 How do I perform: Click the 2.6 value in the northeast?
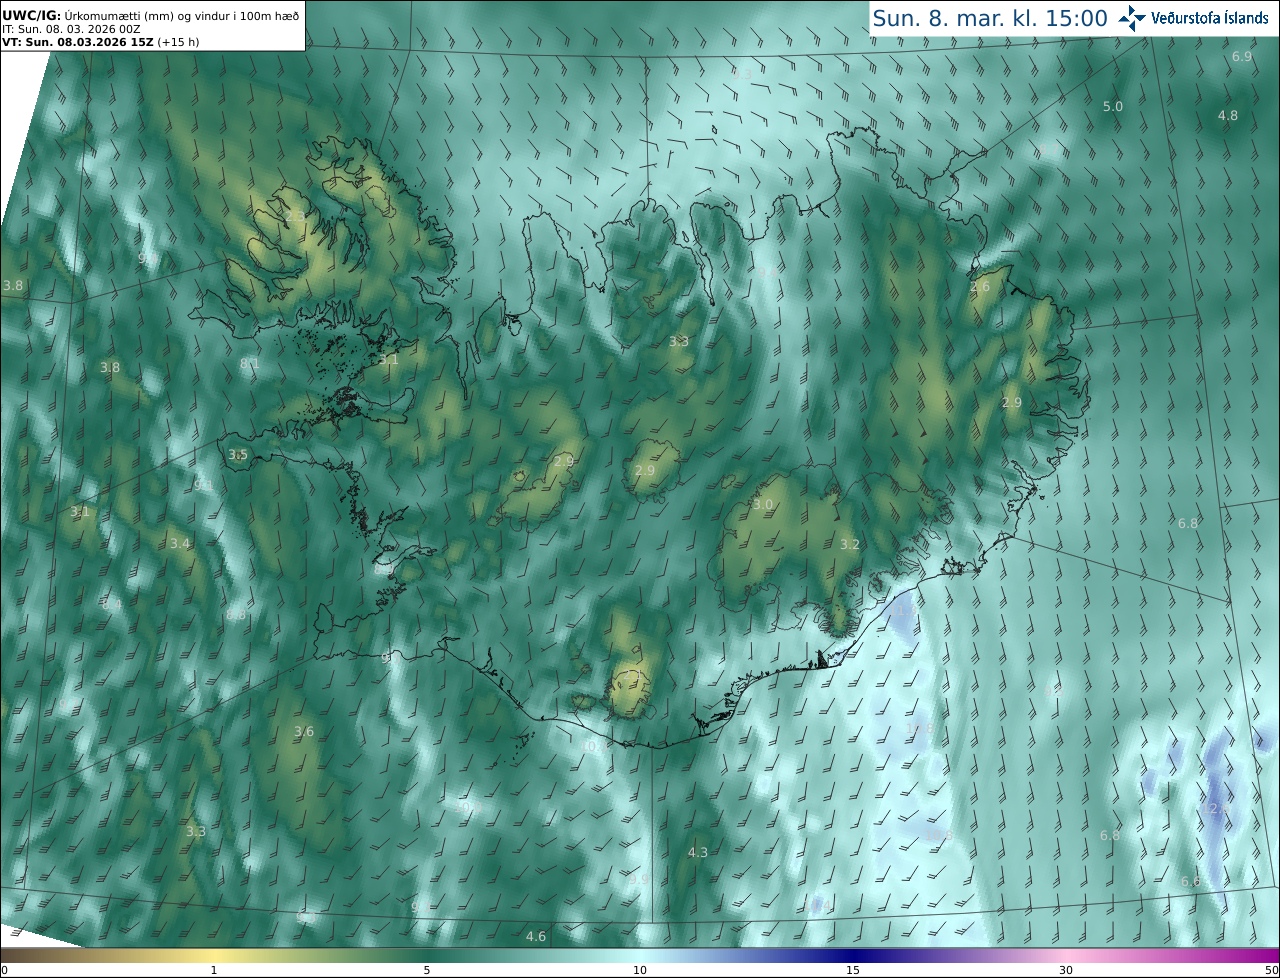980,287
